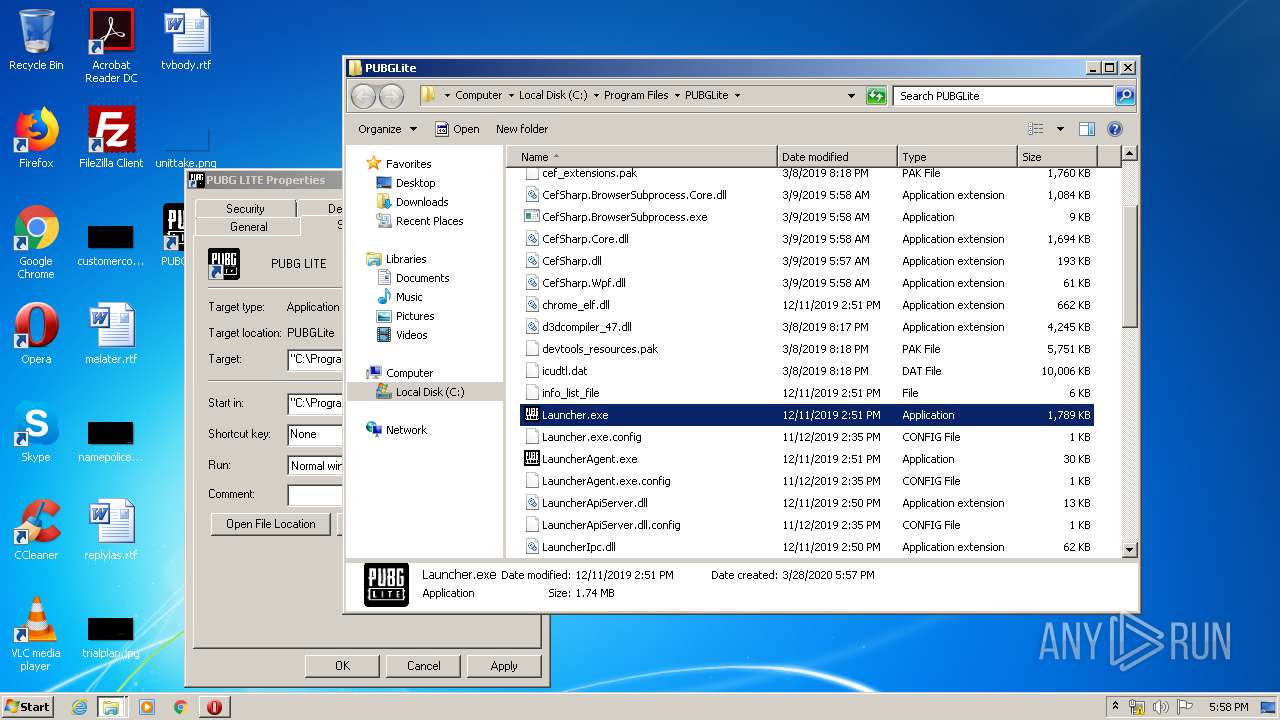1280x720 pixels.
Task: Open the view options dropdown arrow
Action: click(1060, 129)
